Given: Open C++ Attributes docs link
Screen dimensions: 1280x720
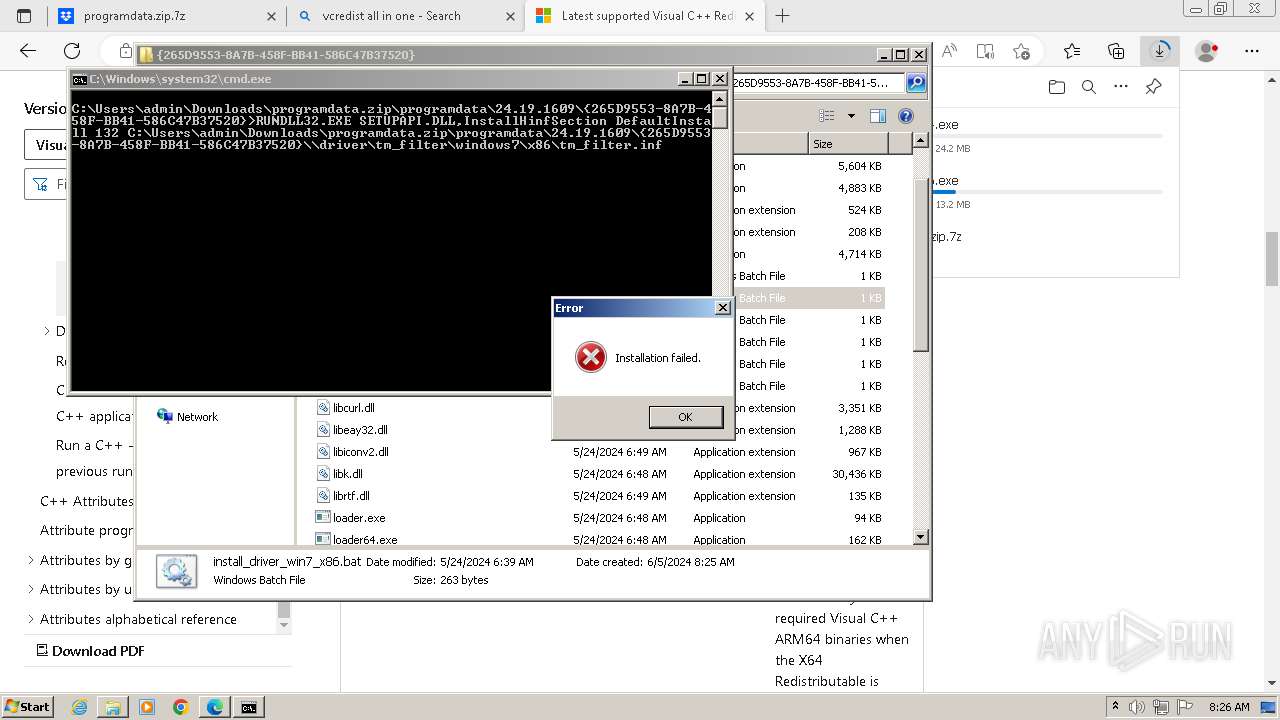Looking at the screenshot, I should pyautogui.click(x=86, y=501).
